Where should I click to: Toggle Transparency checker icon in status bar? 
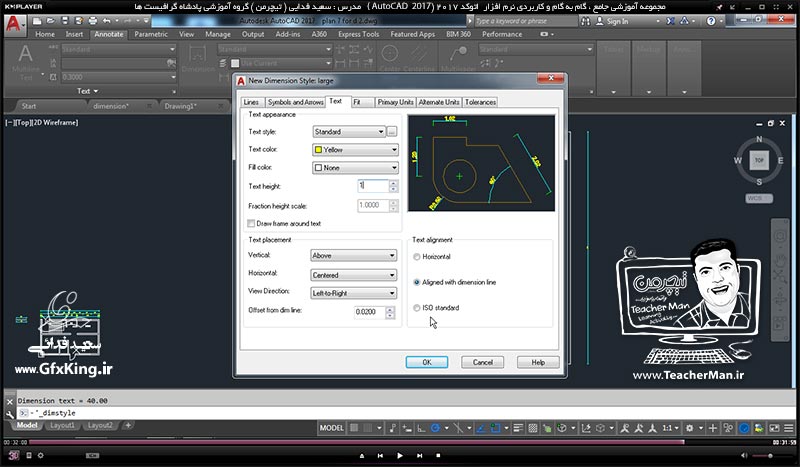click(x=533, y=428)
